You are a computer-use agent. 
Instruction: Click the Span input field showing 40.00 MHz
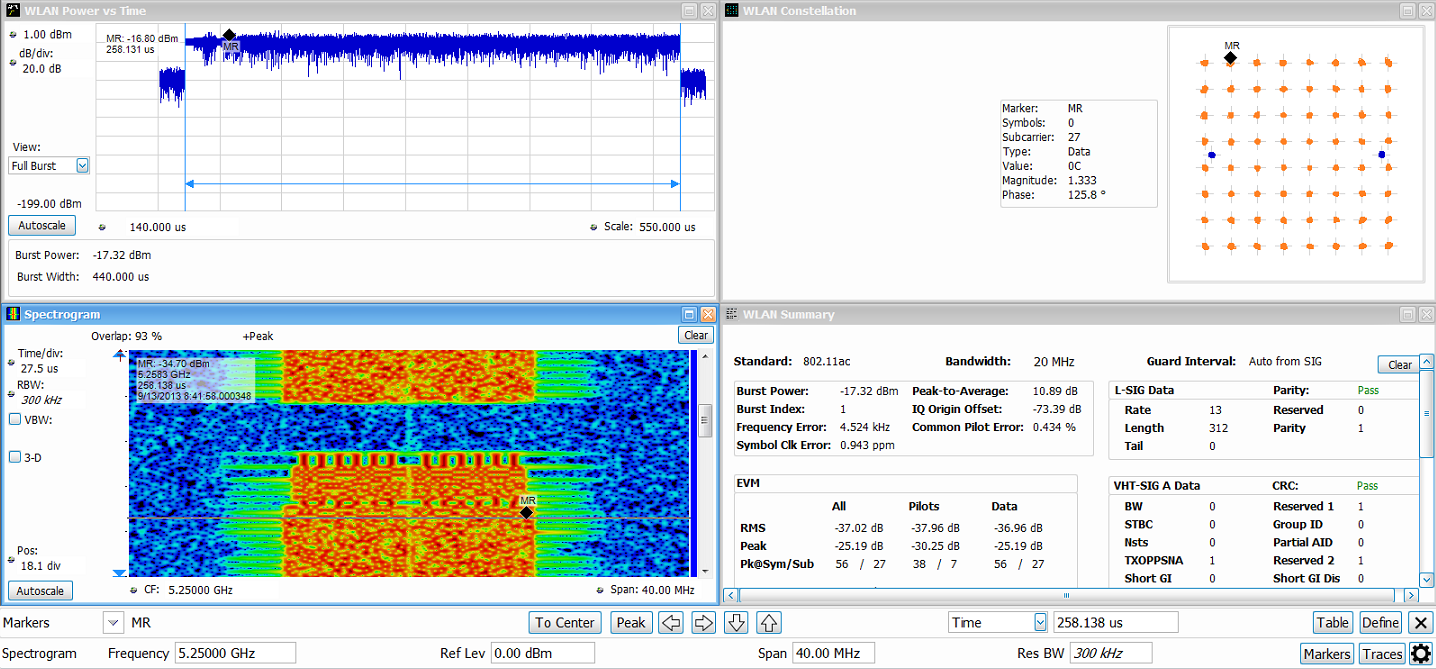pyautogui.click(x=832, y=653)
